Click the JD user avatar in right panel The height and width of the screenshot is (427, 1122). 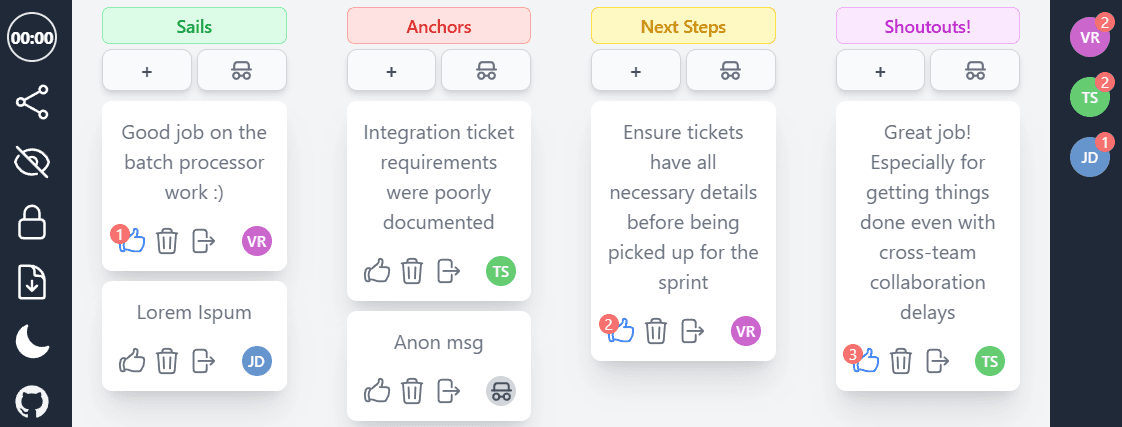point(1090,157)
